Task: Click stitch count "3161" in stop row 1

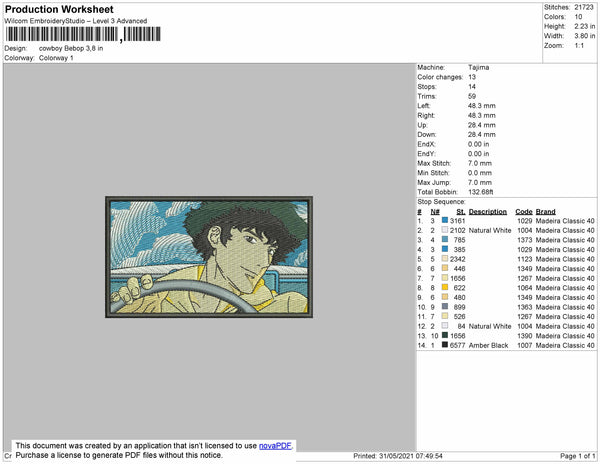Action: pos(458,221)
